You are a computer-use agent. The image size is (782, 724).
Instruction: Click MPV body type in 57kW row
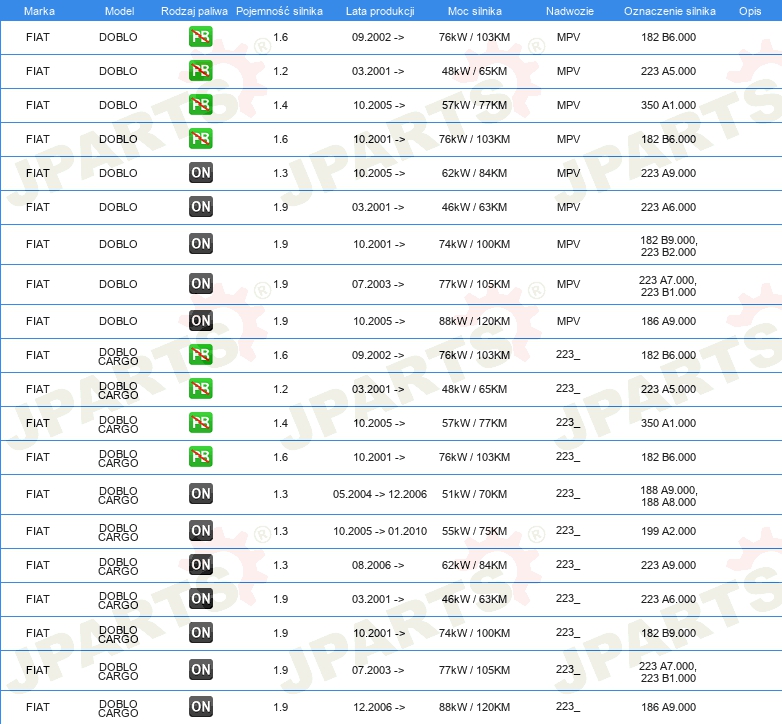click(569, 105)
